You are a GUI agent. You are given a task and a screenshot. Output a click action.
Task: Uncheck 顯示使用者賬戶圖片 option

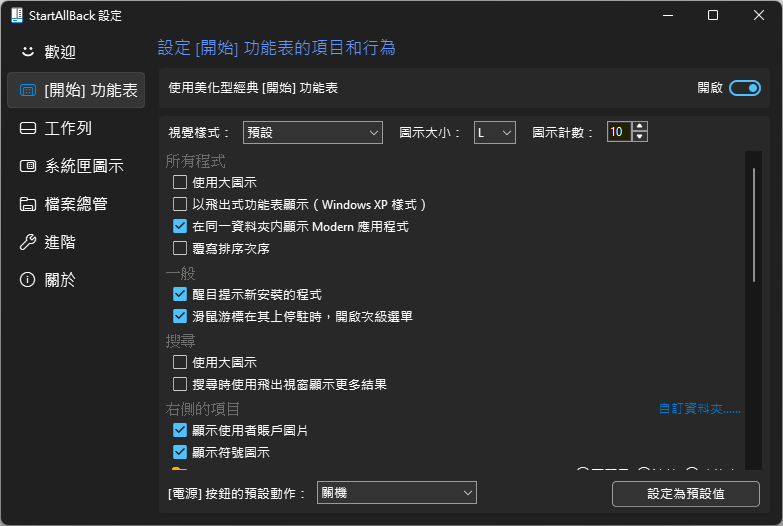[x=180, y=430]
